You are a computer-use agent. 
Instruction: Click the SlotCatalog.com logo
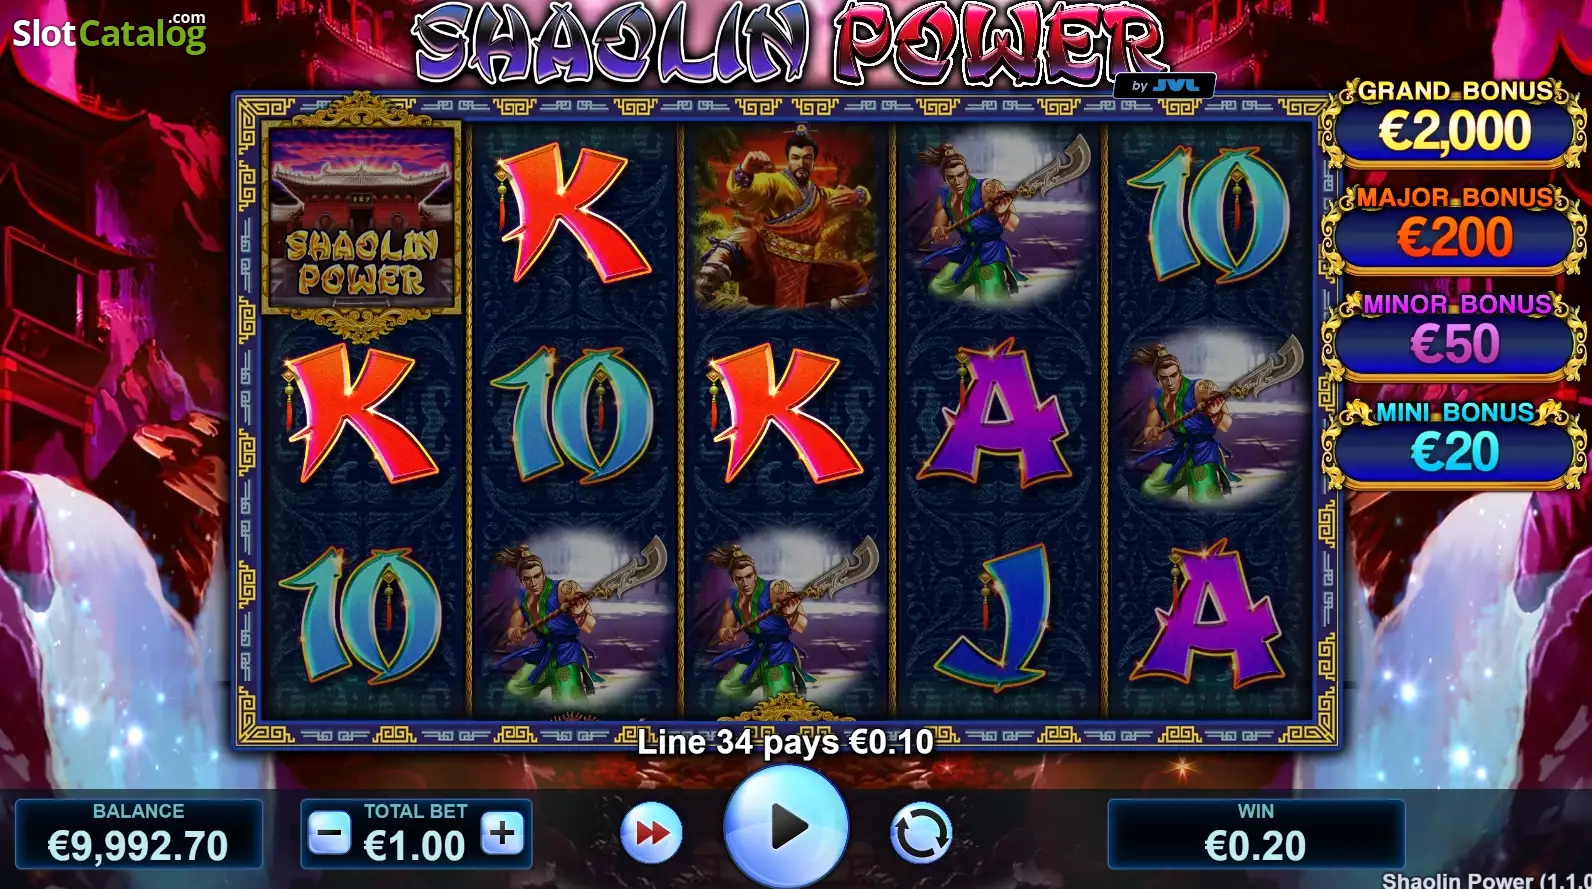[x=109, y=32]
